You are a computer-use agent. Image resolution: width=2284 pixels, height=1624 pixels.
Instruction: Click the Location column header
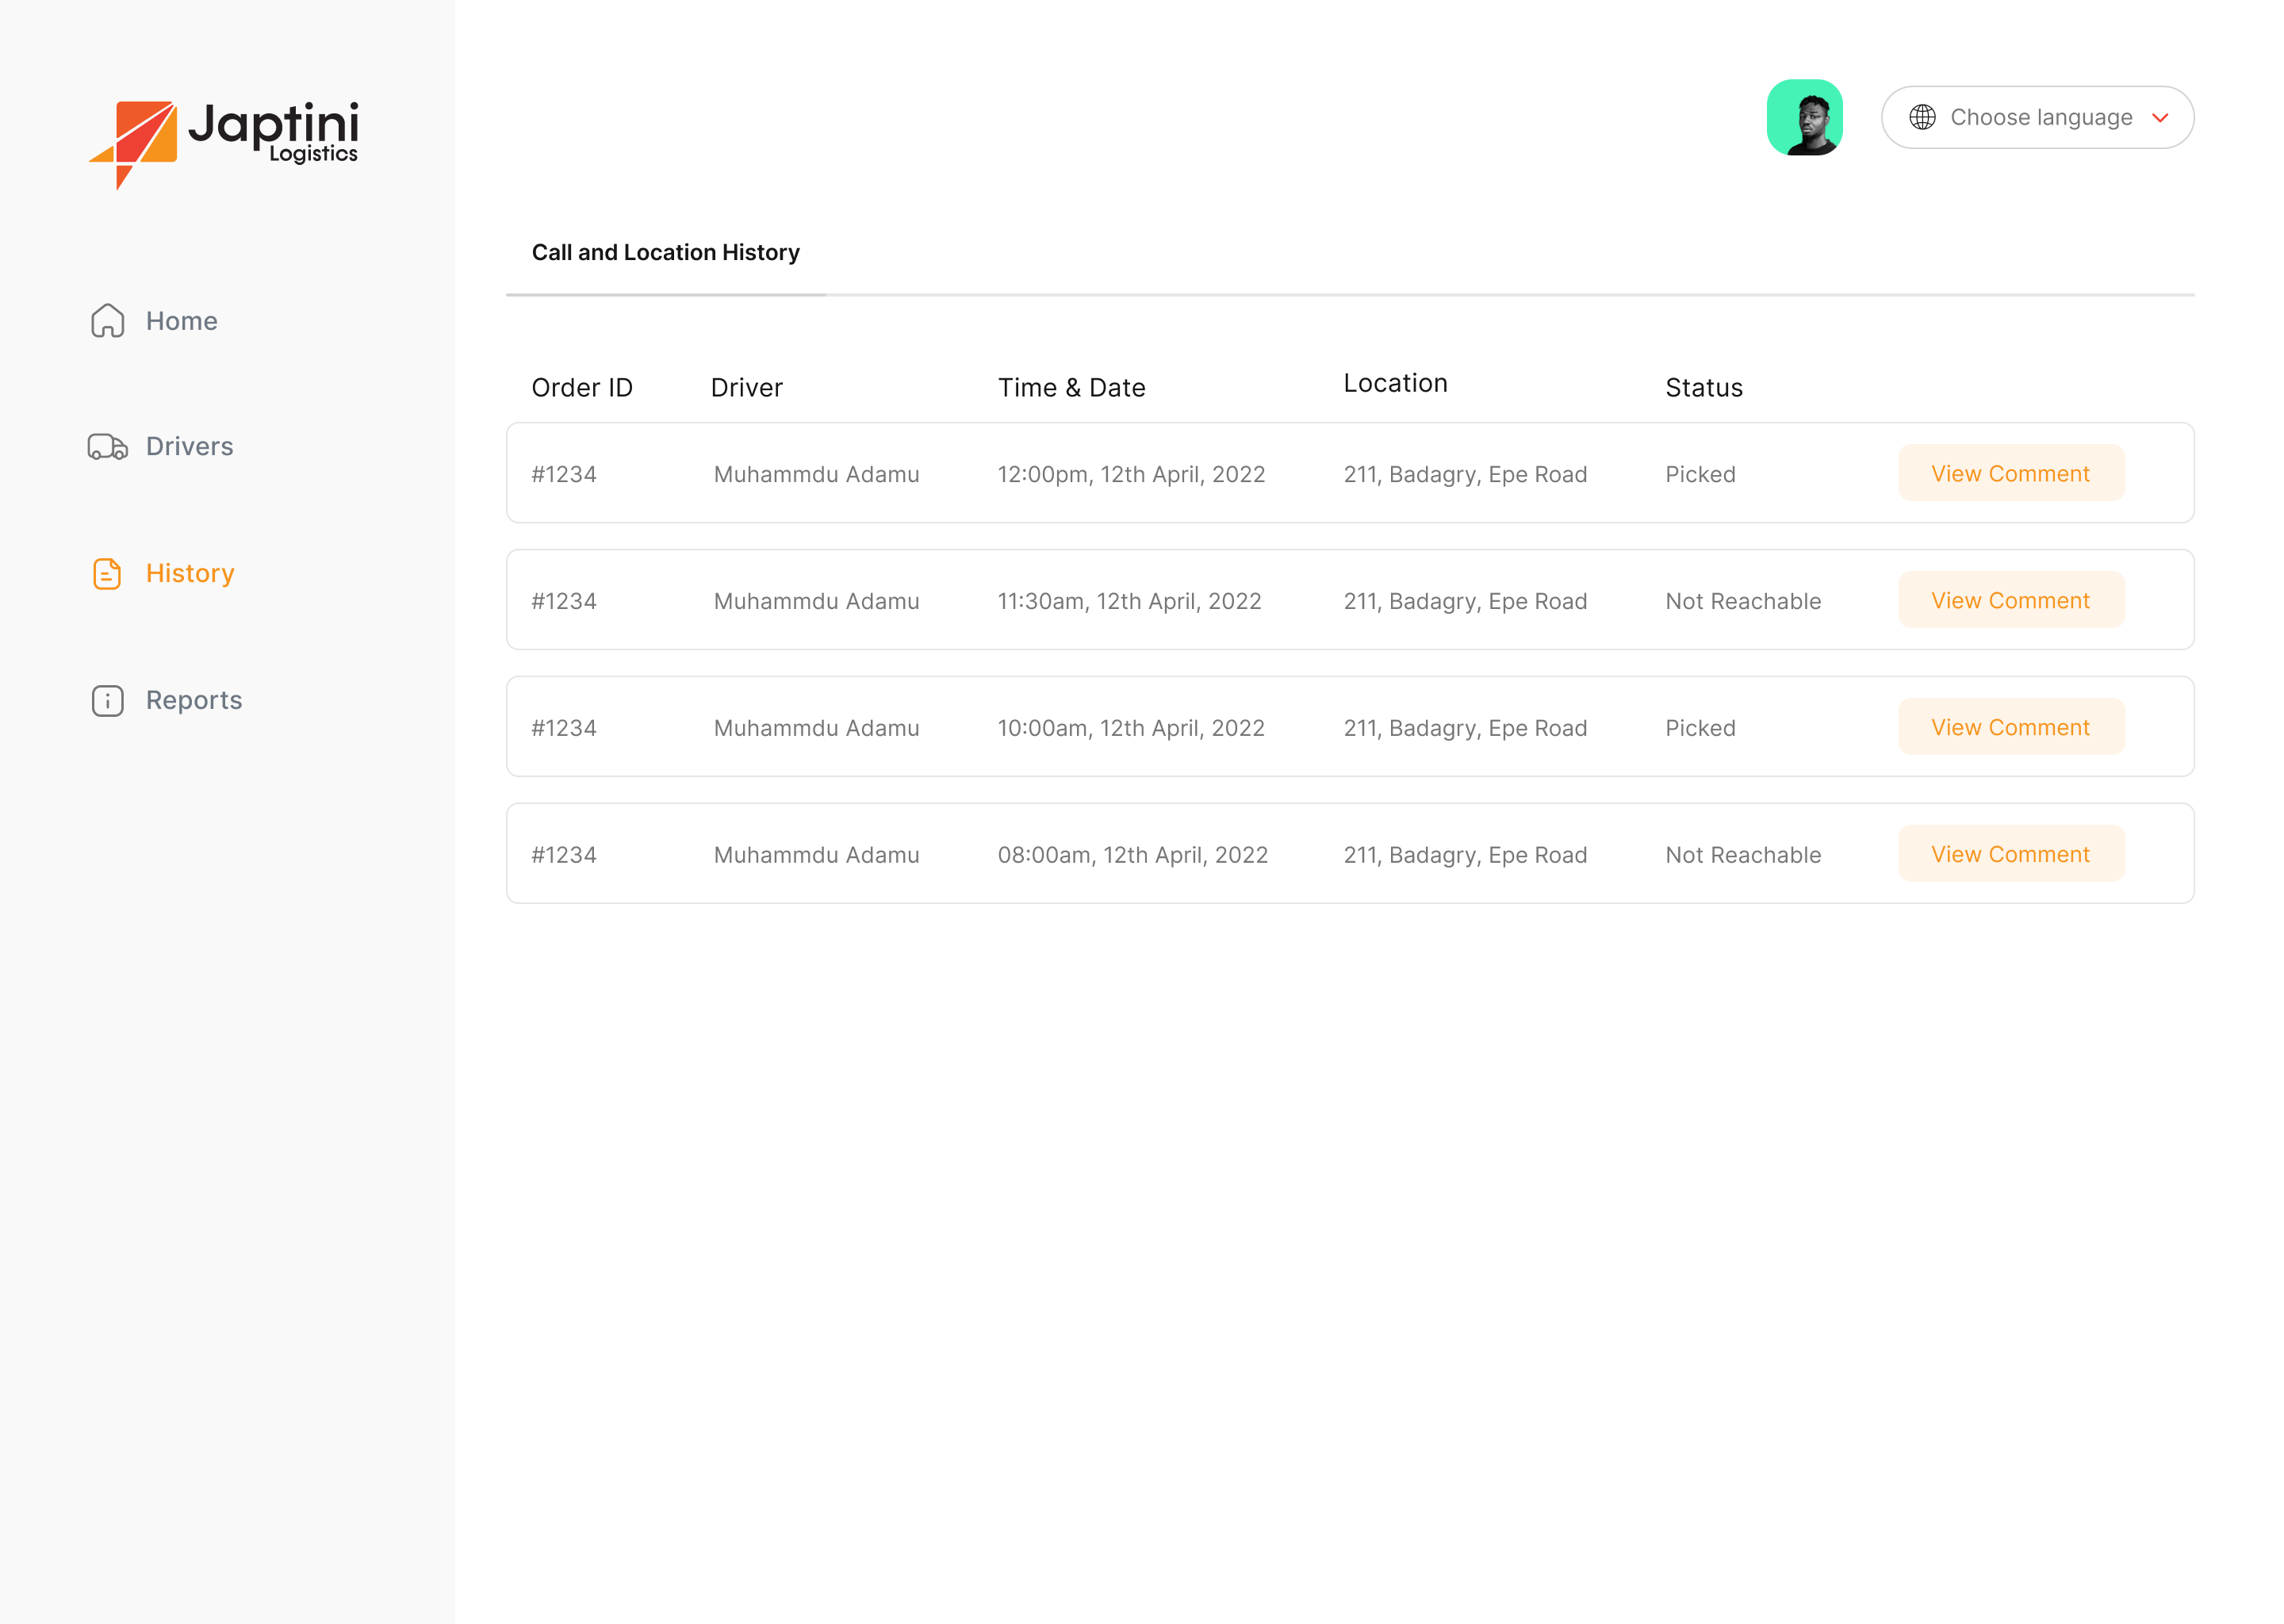1395,383
